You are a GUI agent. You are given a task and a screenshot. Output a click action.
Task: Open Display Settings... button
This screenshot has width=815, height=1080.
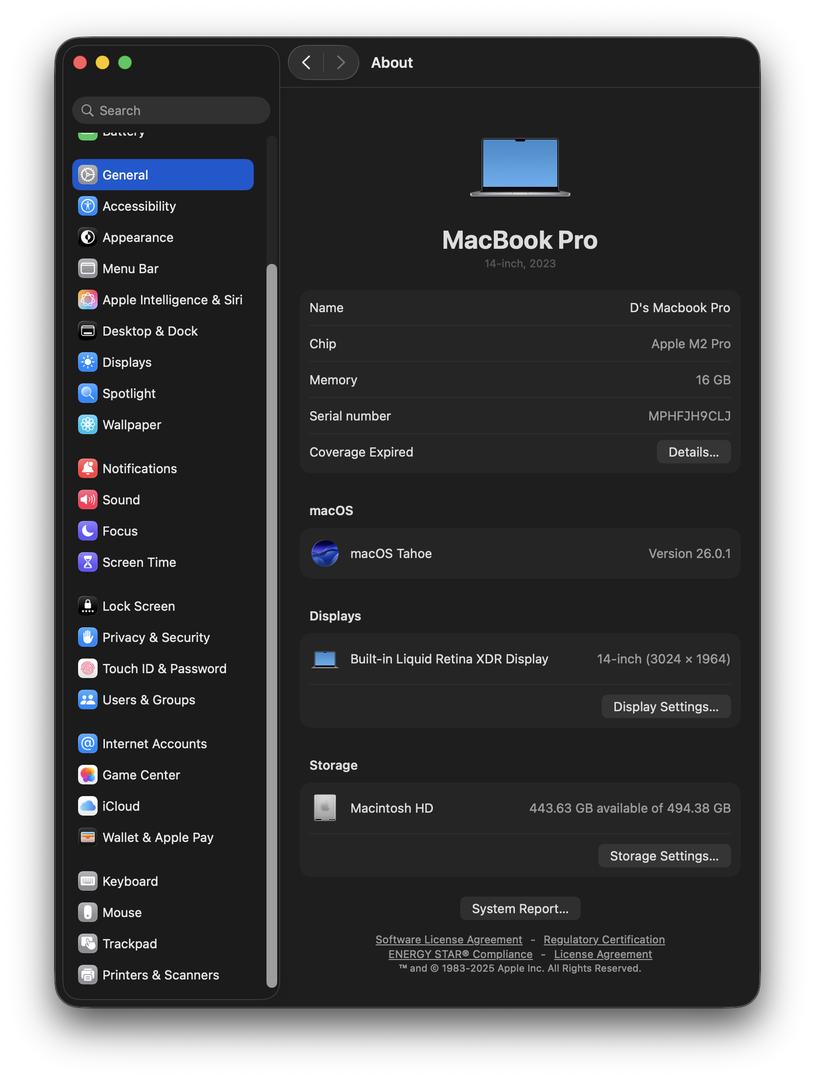coord(665,707)
